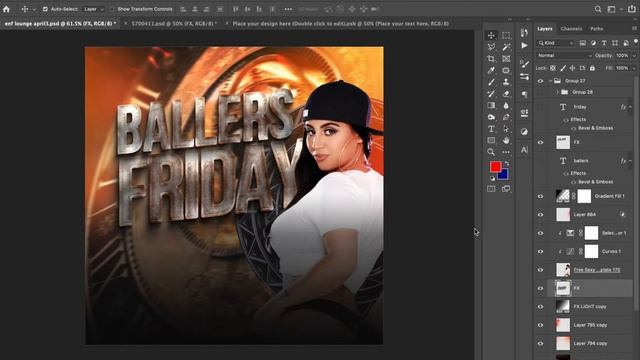
Task: Hide the FX LIGHT copy layer
Action: tap(540, 307)
